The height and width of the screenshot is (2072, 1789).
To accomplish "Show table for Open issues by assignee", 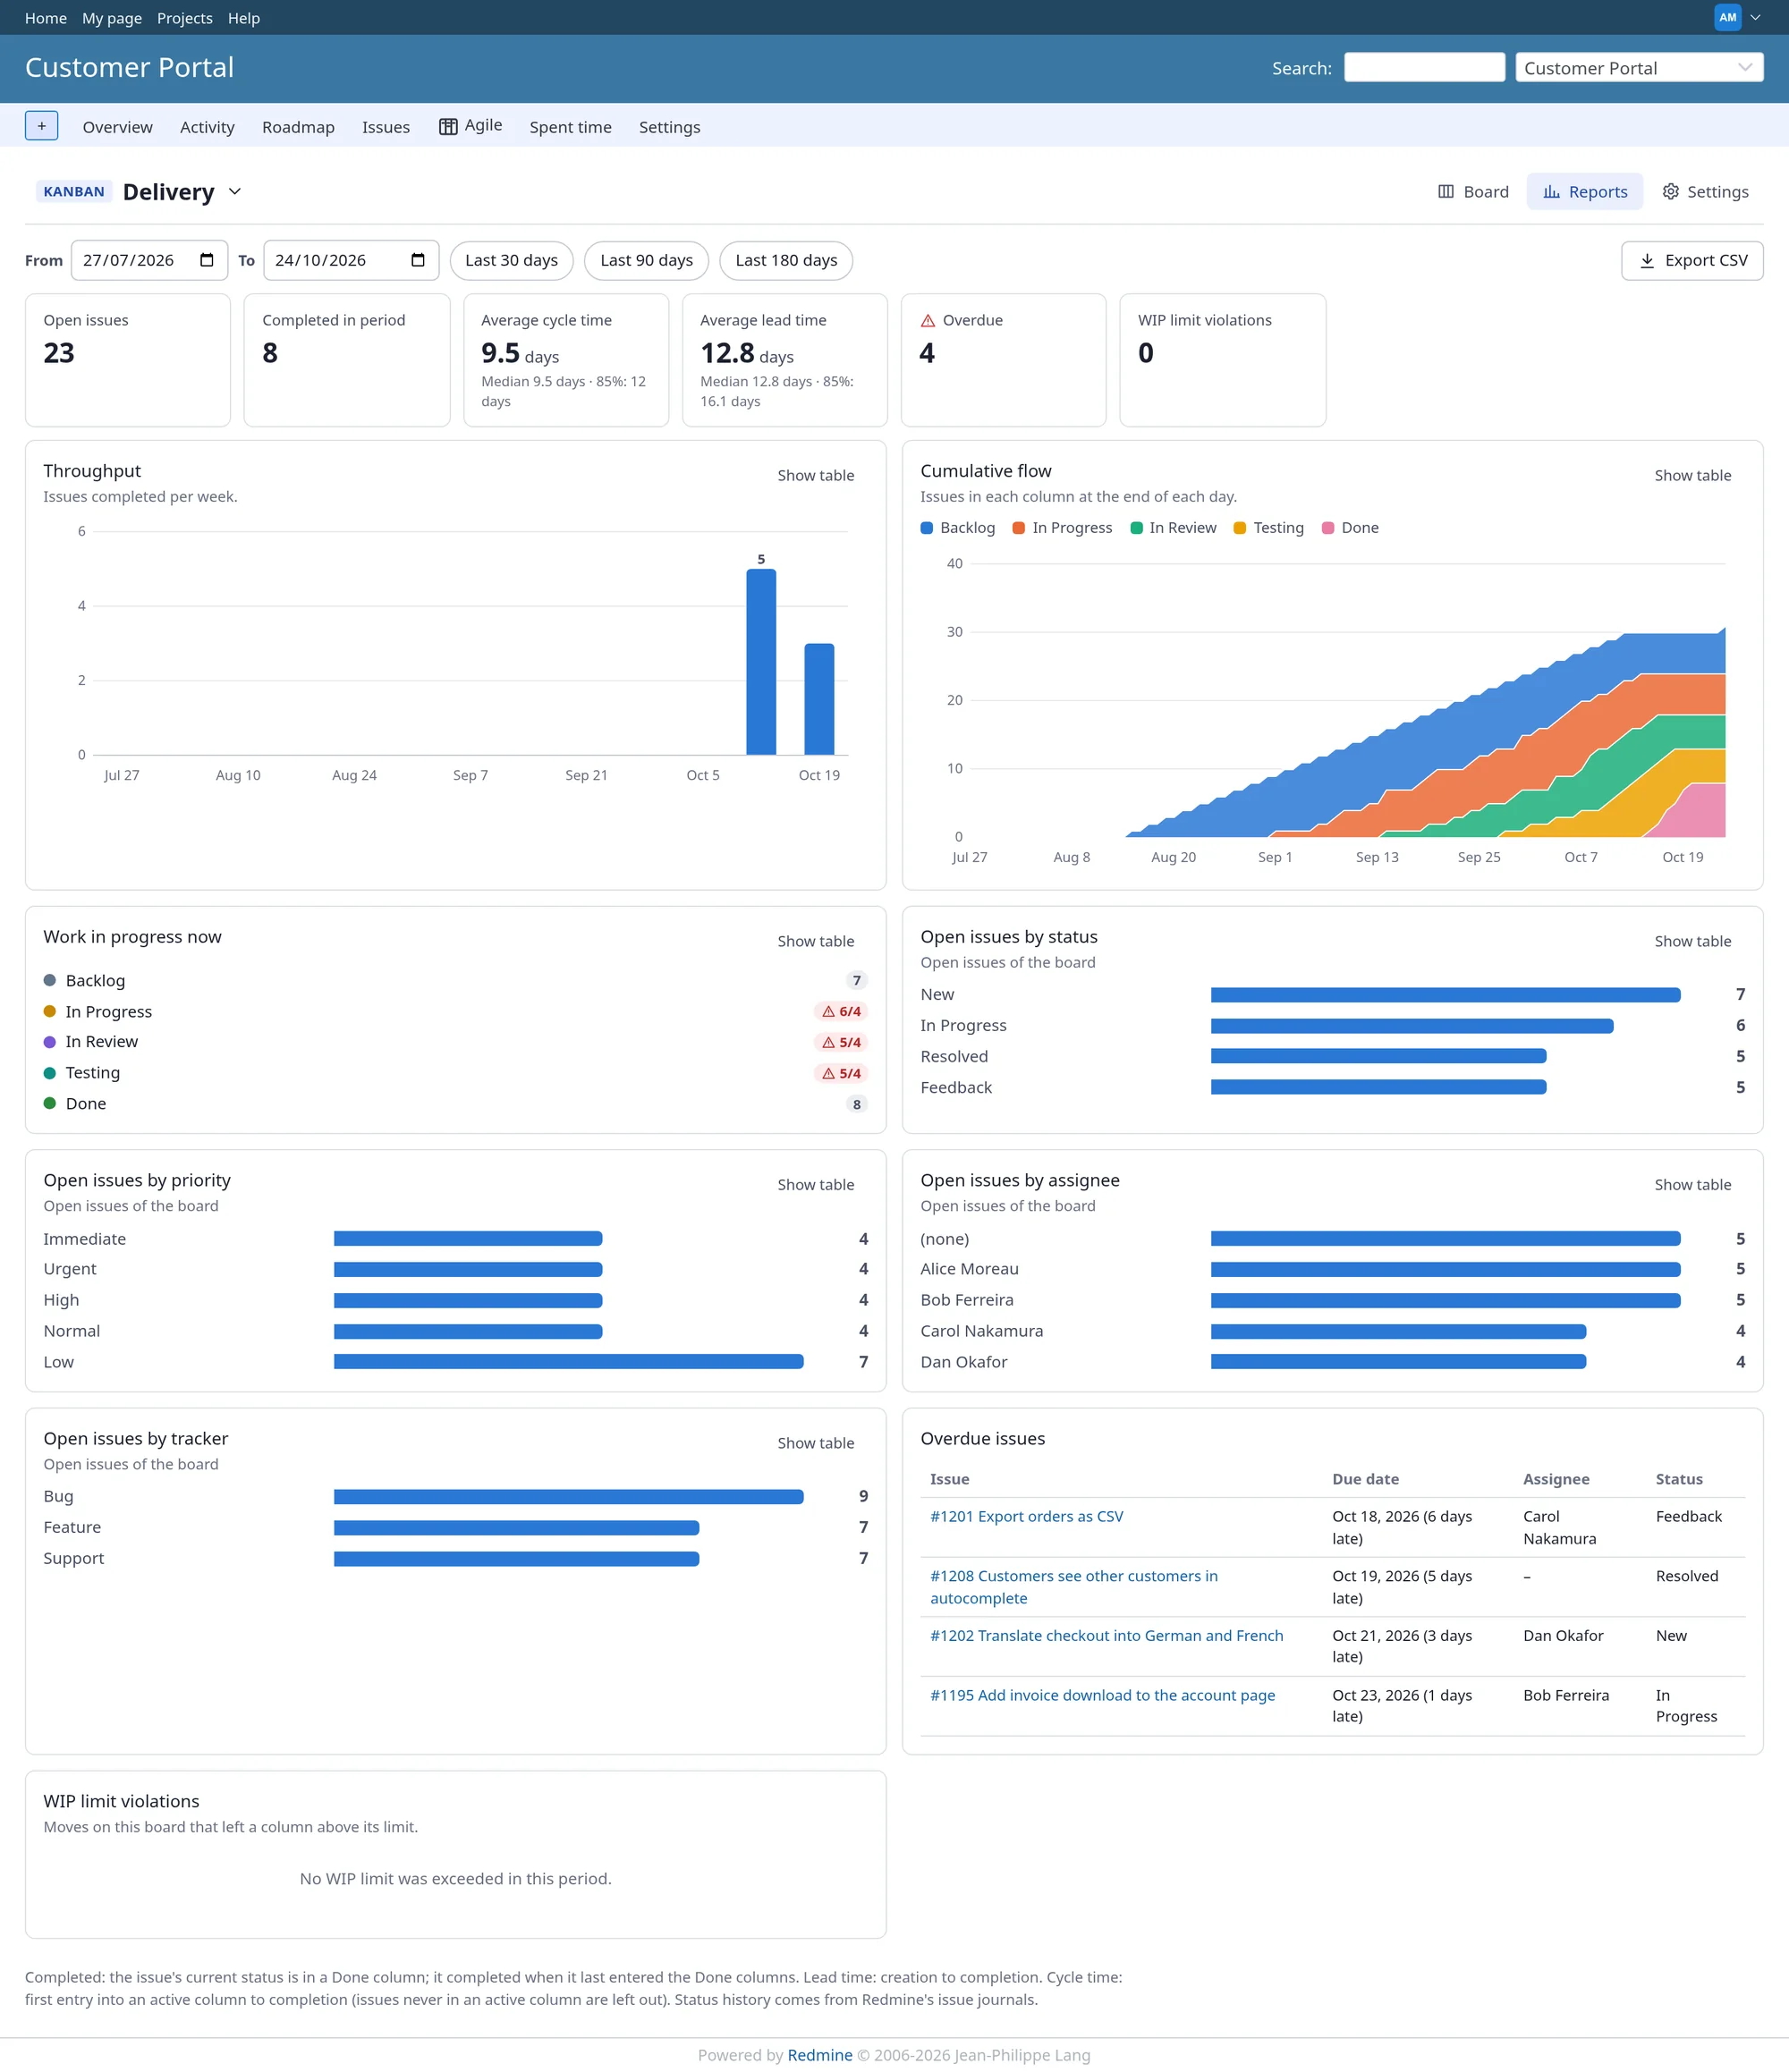I will coord(1692,1185).
